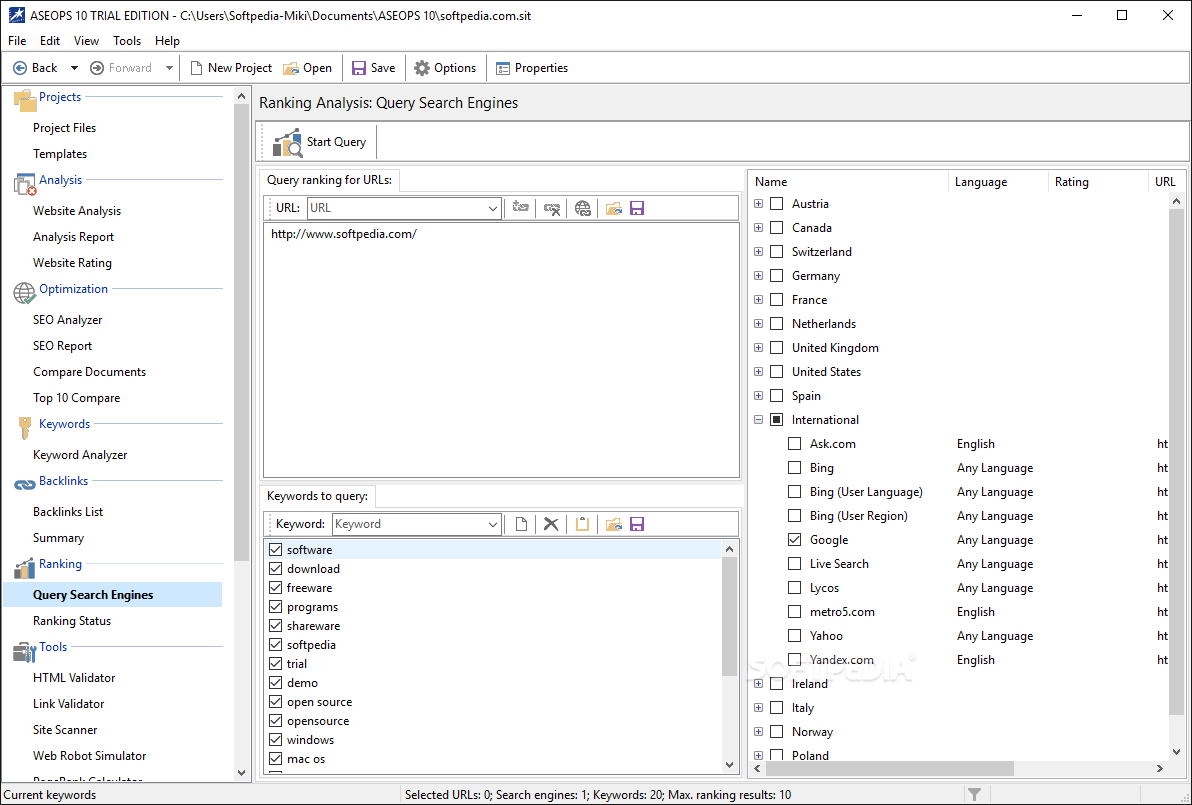1192x805 pixels.
Task: Check the Yahoo search engine checkbox
Action: coord(794,635)
